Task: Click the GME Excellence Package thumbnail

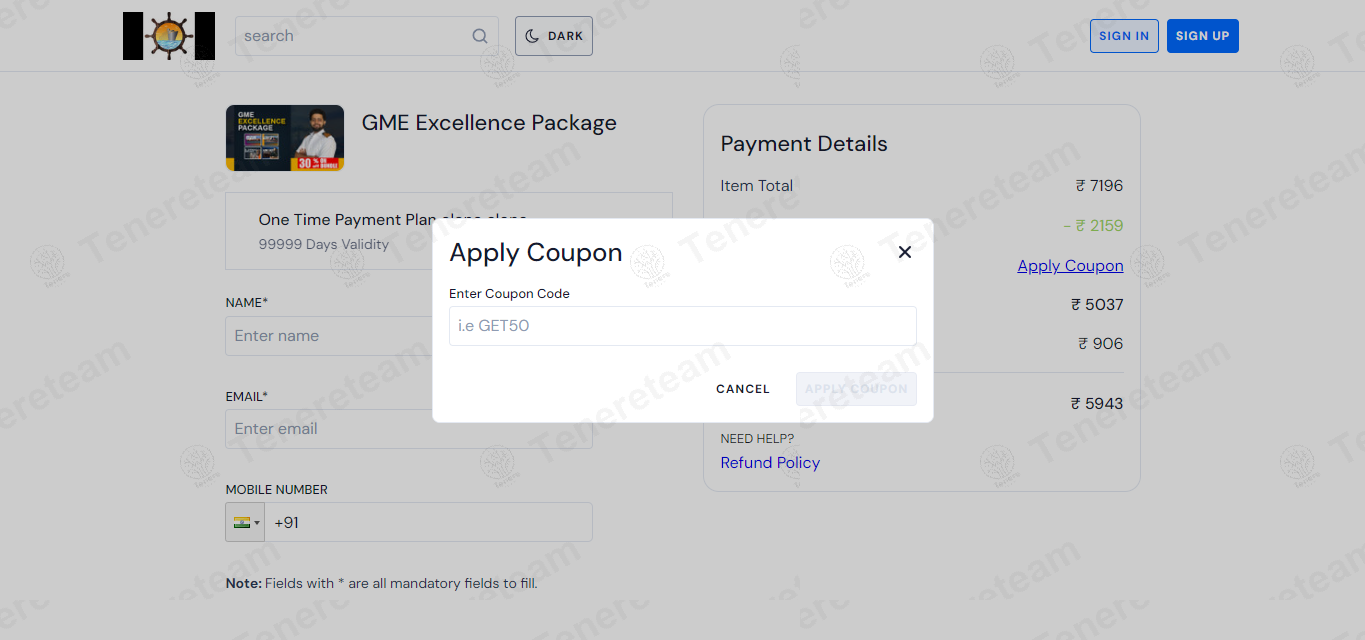Action: tap(285, 138)
